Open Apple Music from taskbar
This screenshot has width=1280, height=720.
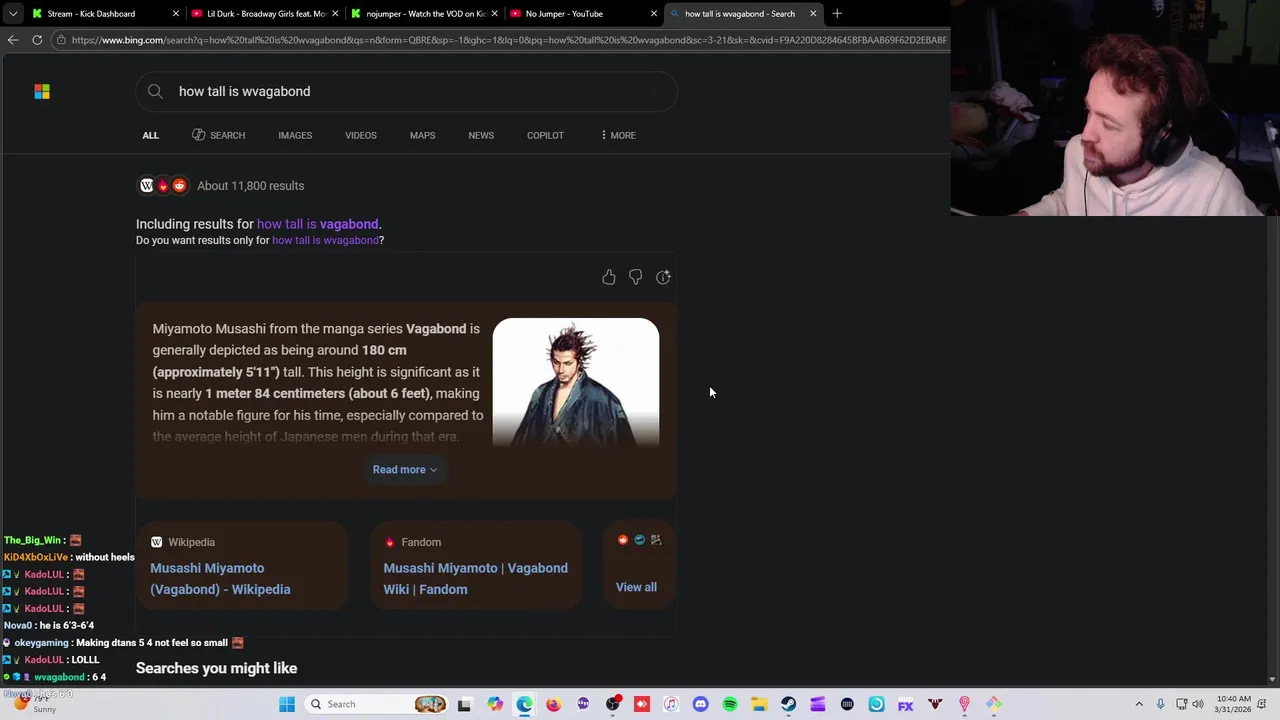[x=671, y=704]
